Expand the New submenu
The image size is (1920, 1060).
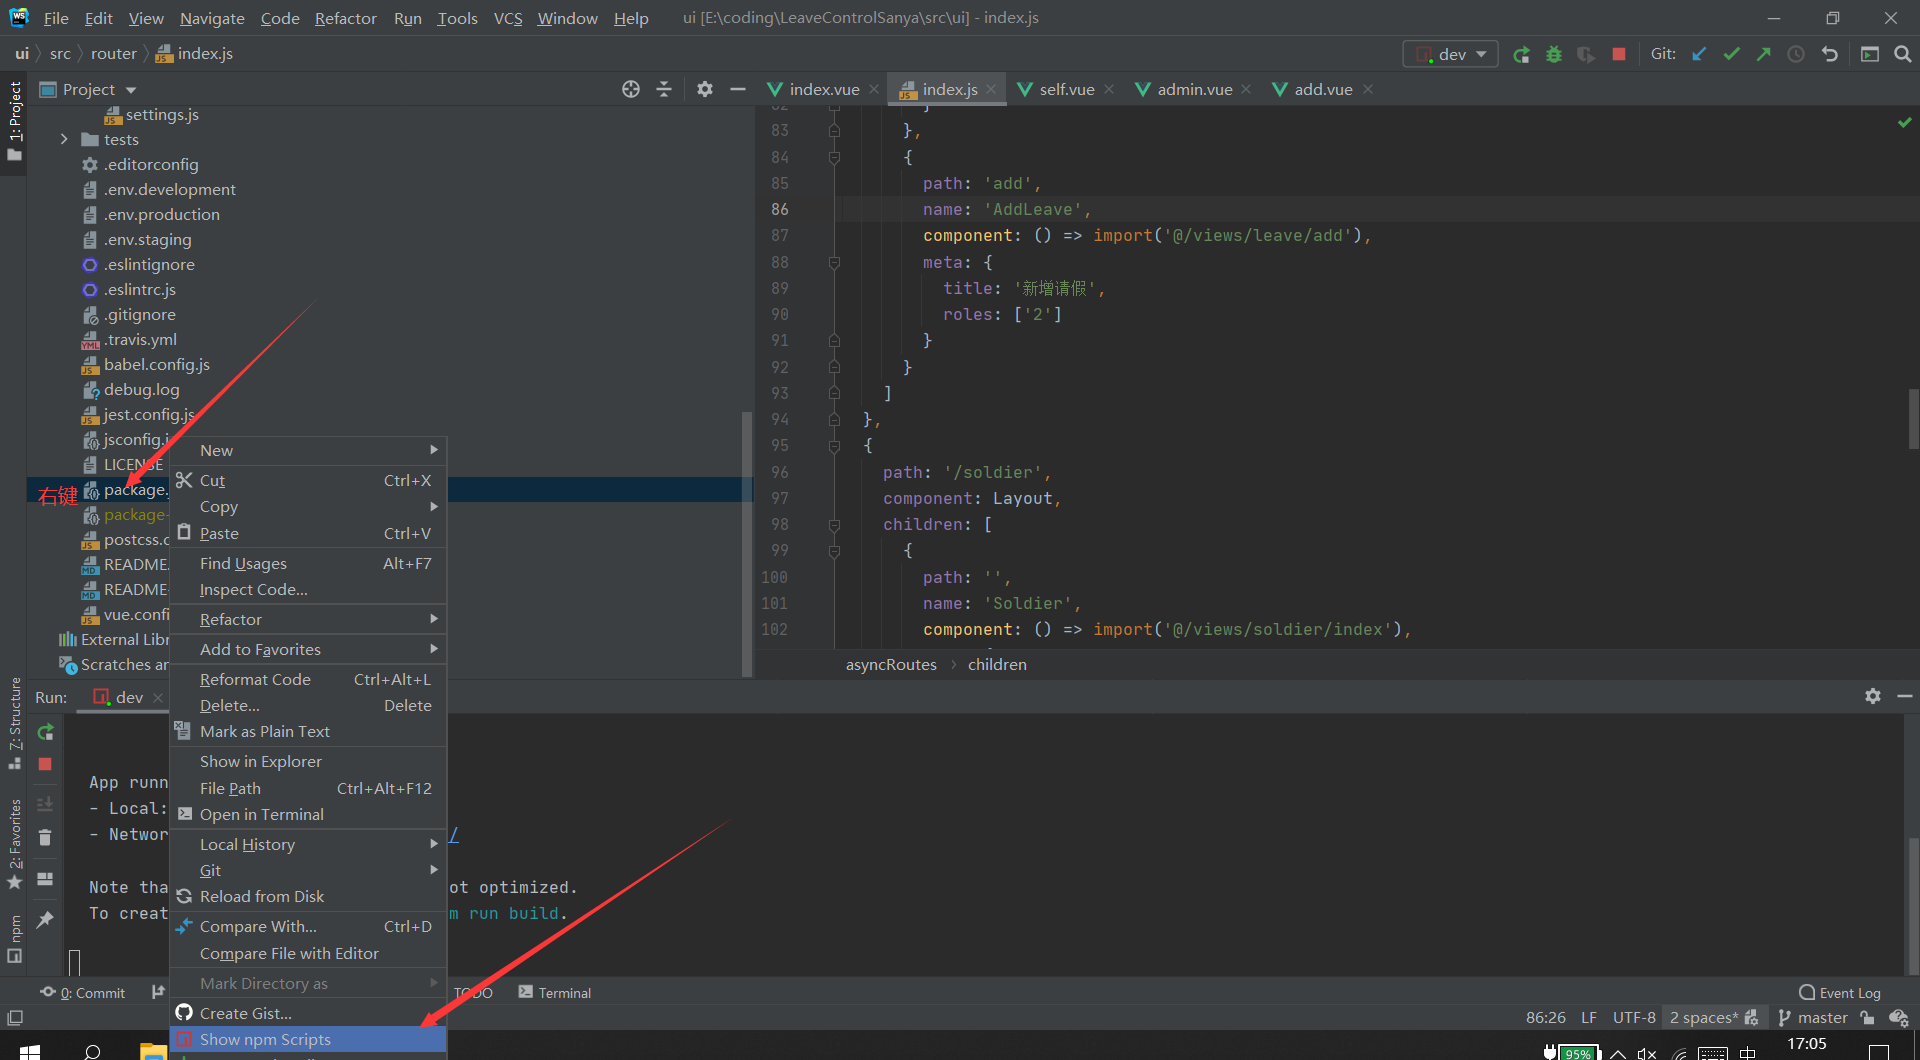[x=308, y=450]
